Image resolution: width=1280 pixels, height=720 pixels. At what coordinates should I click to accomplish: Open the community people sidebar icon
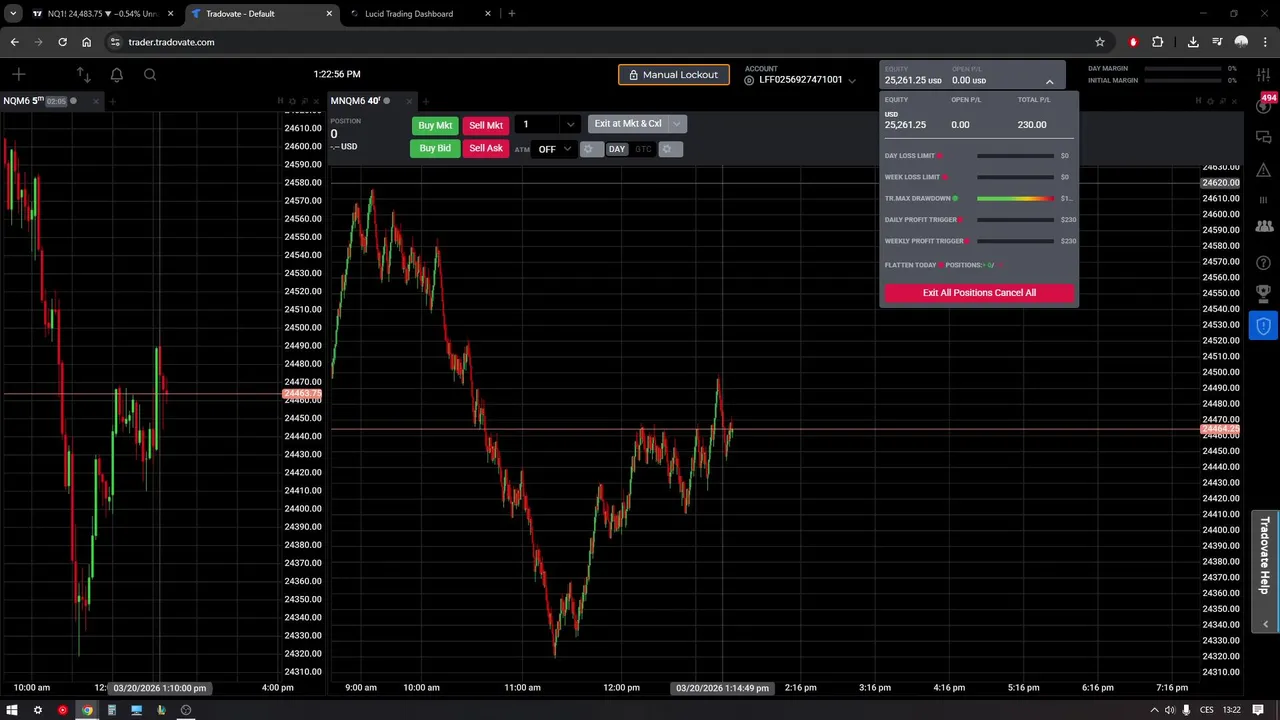(x=1263, y=228)
